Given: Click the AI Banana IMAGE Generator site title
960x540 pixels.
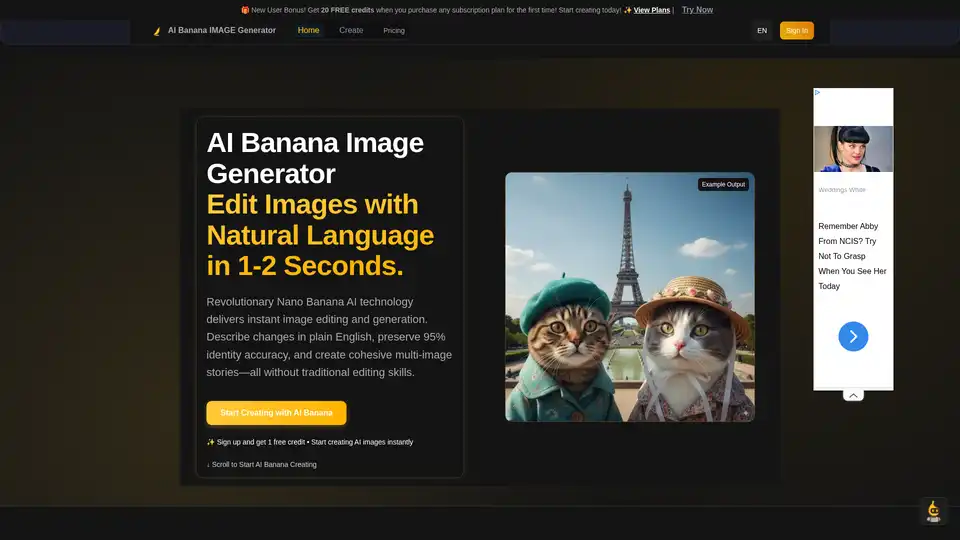Looking at the screenshot, I should [222, 31].
